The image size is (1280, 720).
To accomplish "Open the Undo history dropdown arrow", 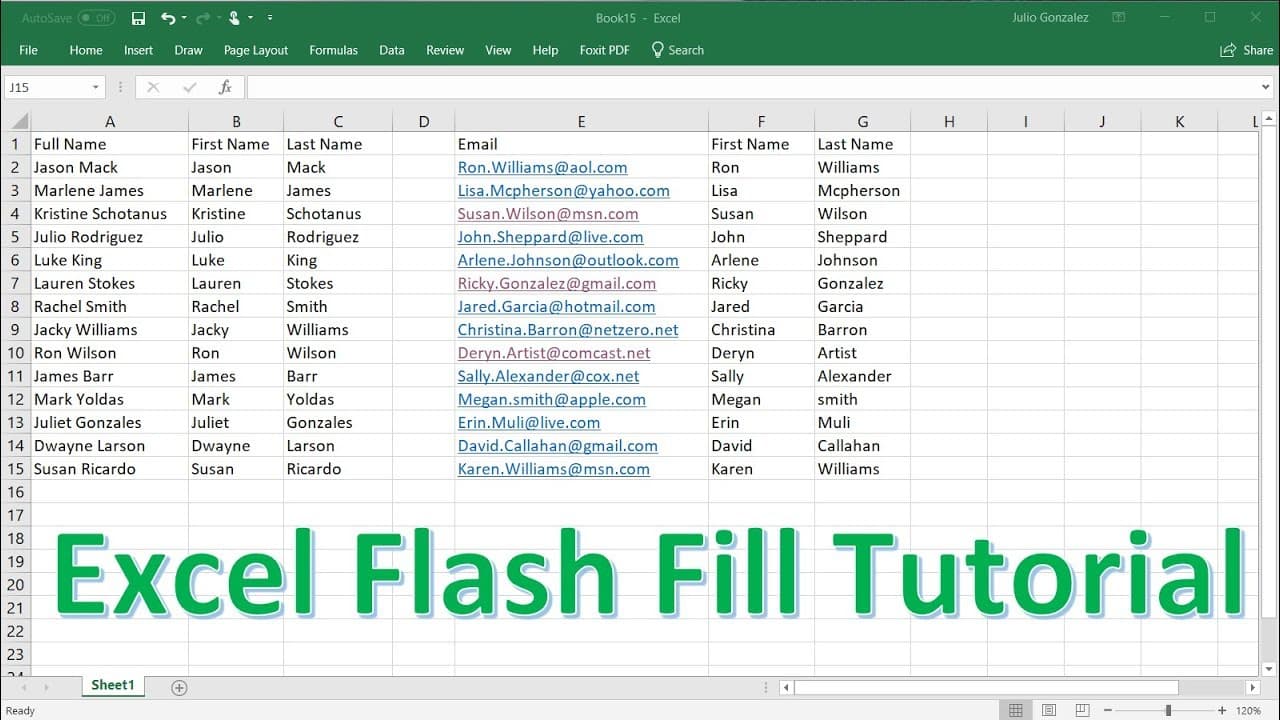I will tap(185, 18).
